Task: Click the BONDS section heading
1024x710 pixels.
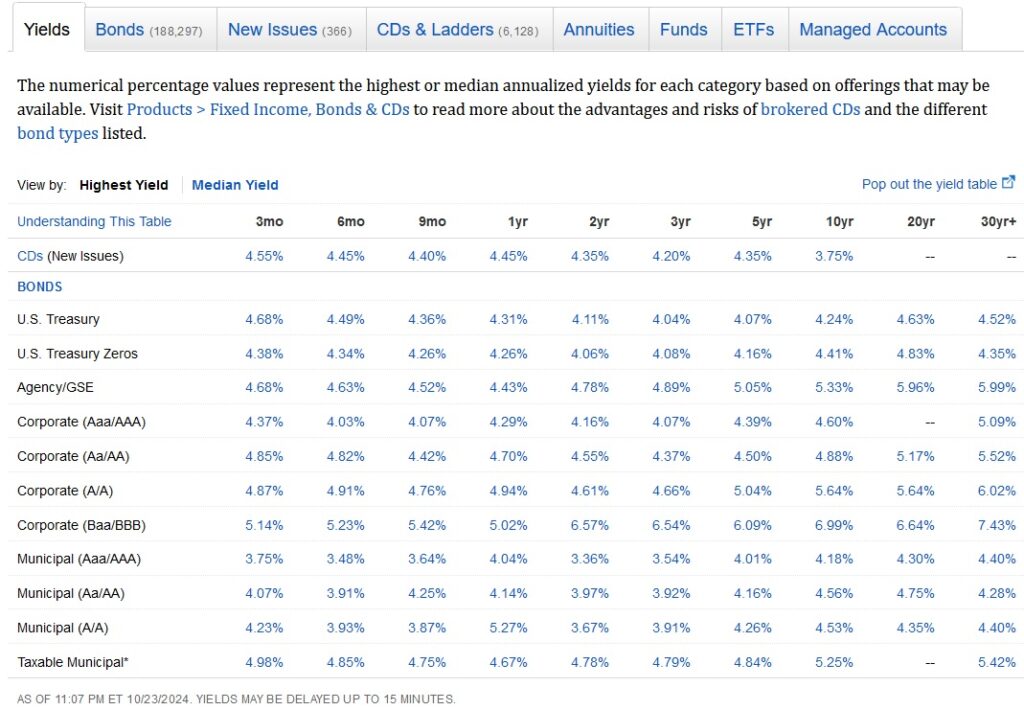Action: (40, 287)
